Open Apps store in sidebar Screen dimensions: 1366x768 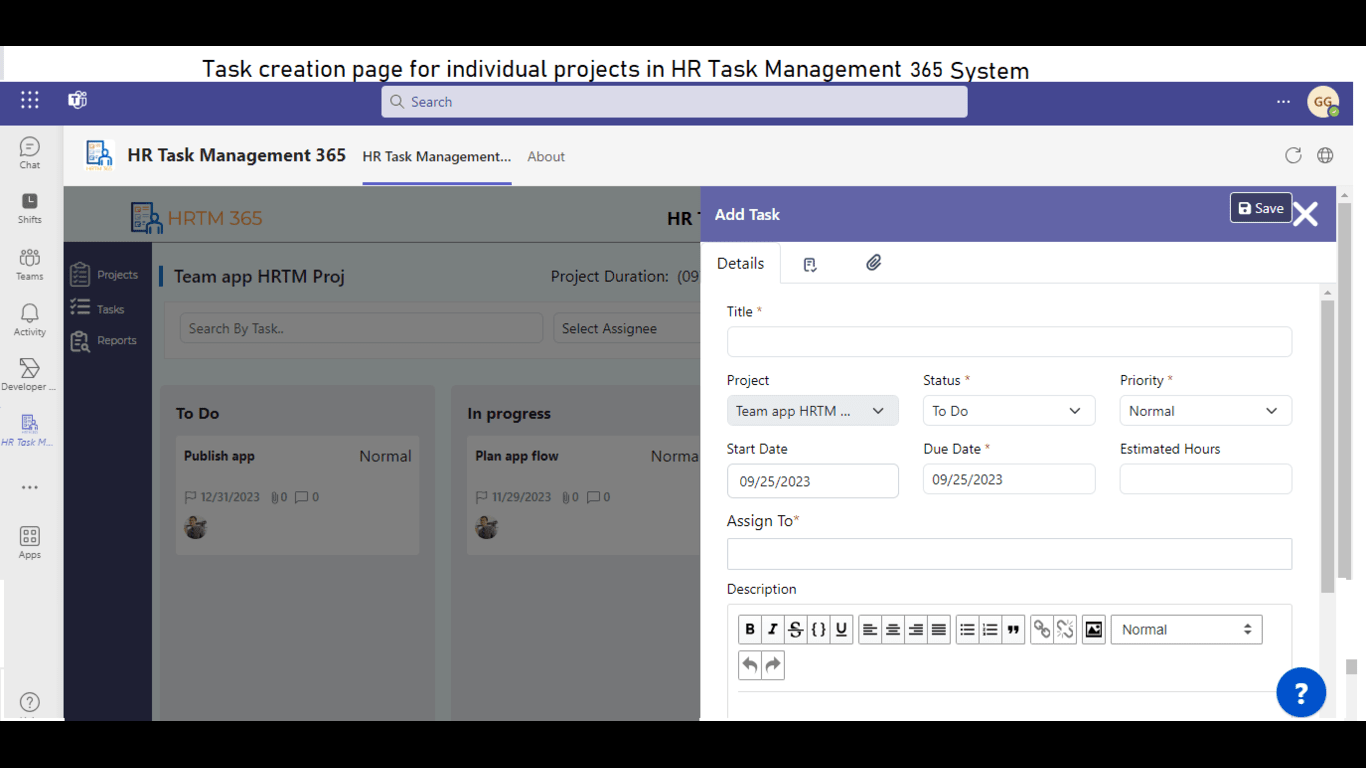30,543
